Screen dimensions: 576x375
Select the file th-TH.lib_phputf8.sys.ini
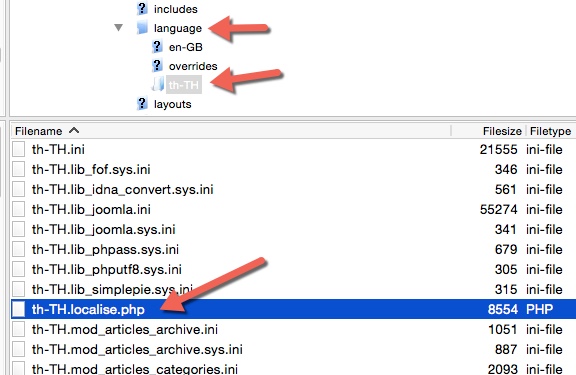pyautogui.click(x=107, y=269)
